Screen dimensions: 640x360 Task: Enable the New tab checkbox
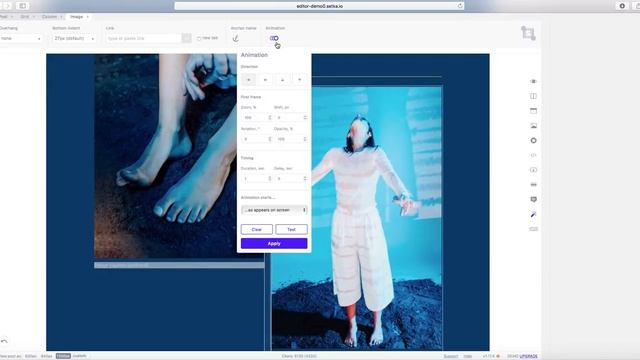[x=199, y=38]
